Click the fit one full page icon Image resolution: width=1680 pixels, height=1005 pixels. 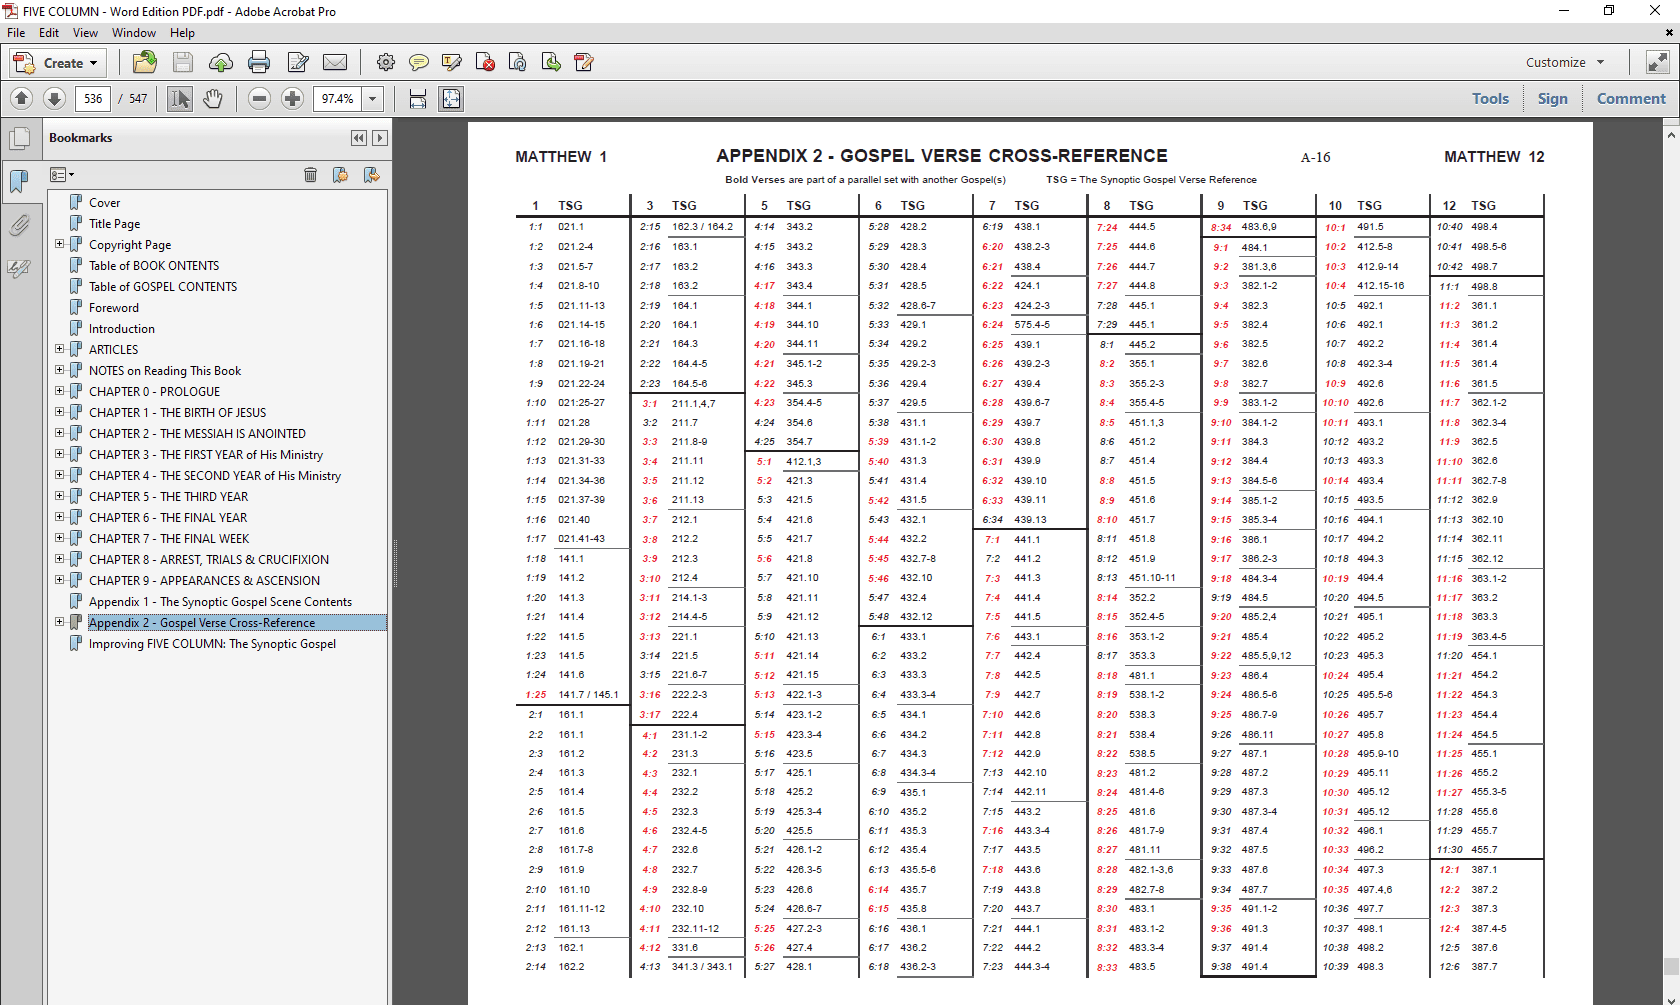(451, 98)
